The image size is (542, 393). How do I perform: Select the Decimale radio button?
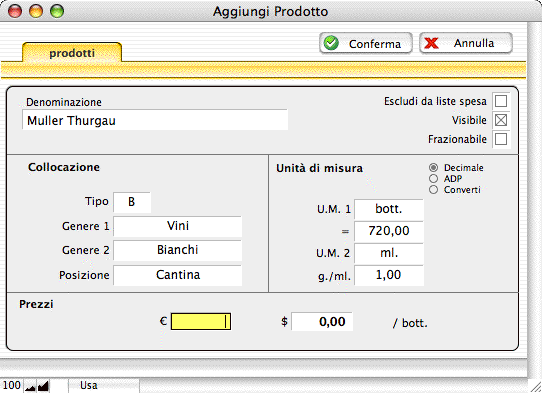(x=433, y=168)
